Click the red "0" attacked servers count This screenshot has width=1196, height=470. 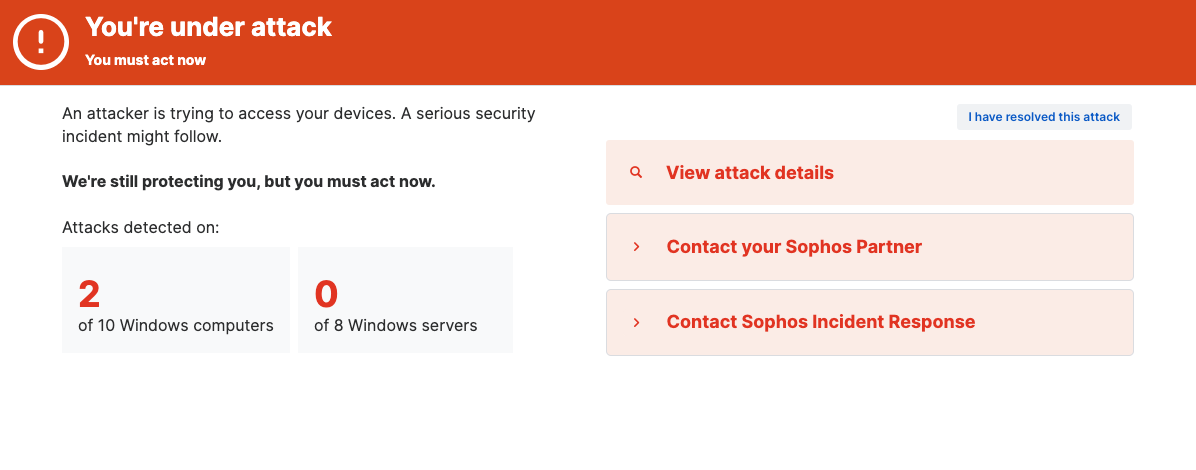tap(326, 294)
